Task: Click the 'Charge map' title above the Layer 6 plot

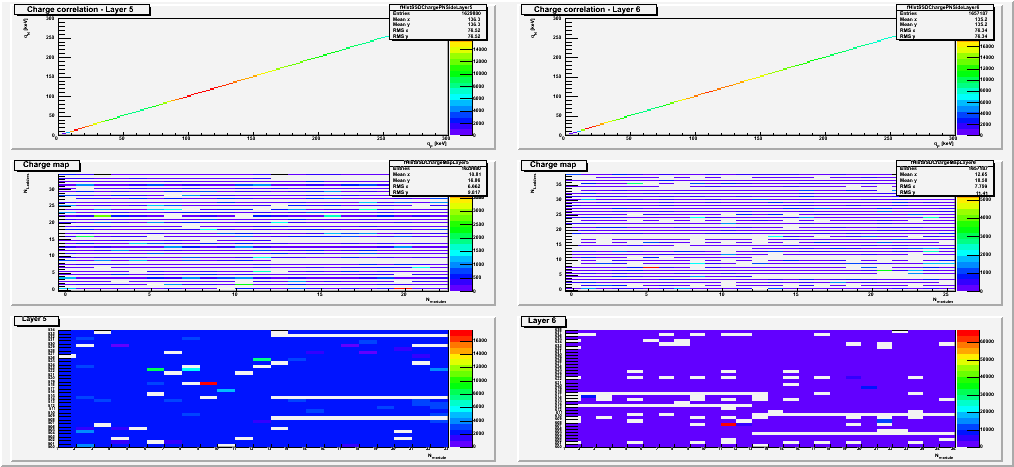Action: coord(554,165)
